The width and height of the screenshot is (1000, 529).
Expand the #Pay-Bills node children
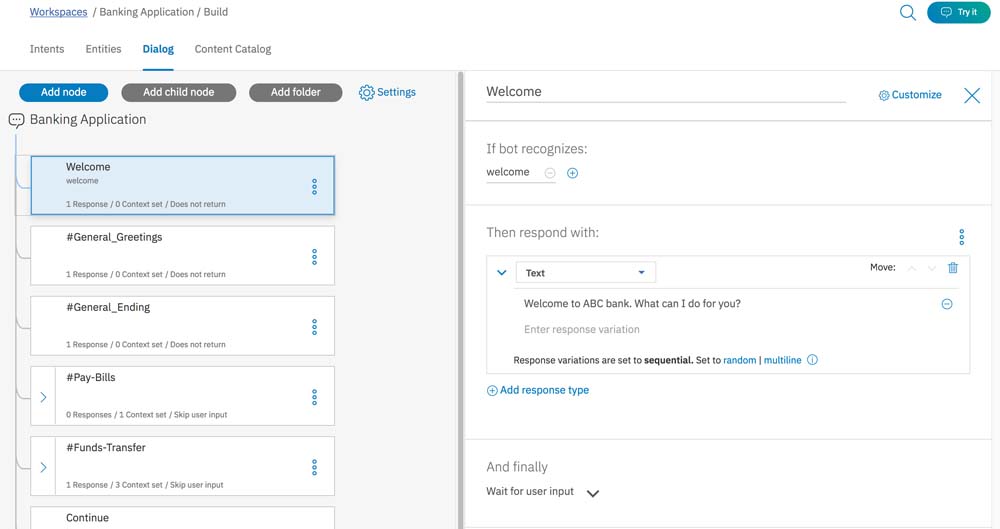43,397
